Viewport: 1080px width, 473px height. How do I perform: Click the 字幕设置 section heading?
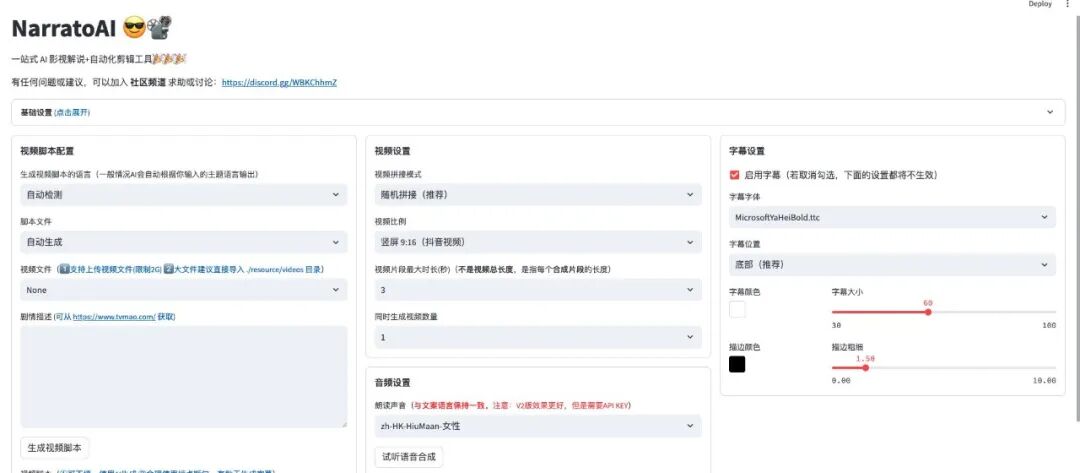(x=747, y=151)
